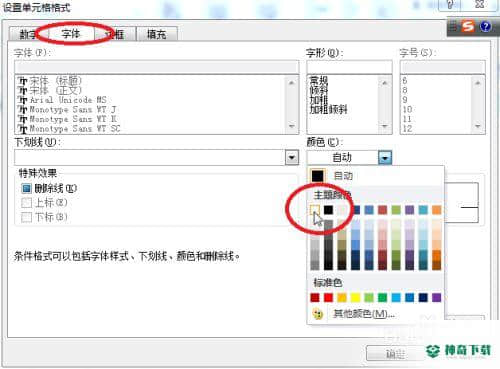The width and height of the screenshot is (500, 369).
Task: Click the More Colors palette icon
Action: point(318,313)
